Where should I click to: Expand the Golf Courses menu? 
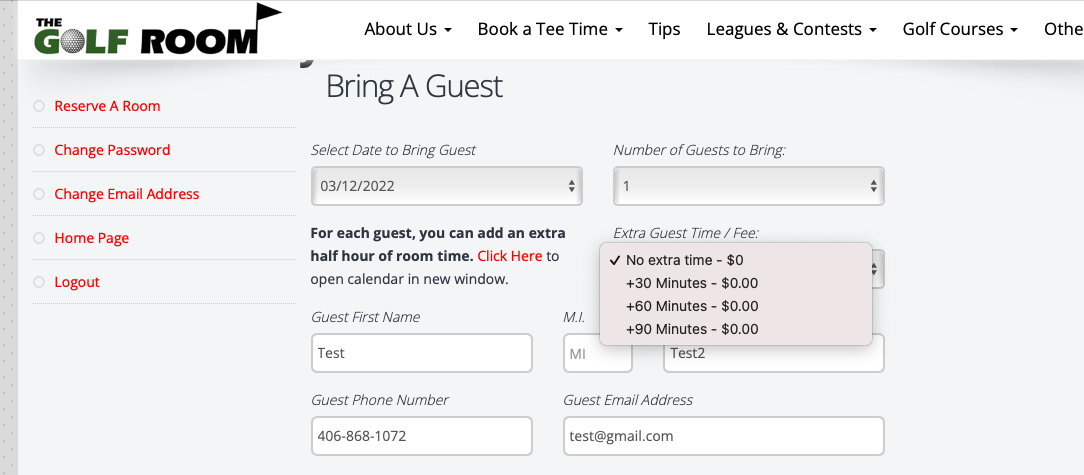[960, 29]
